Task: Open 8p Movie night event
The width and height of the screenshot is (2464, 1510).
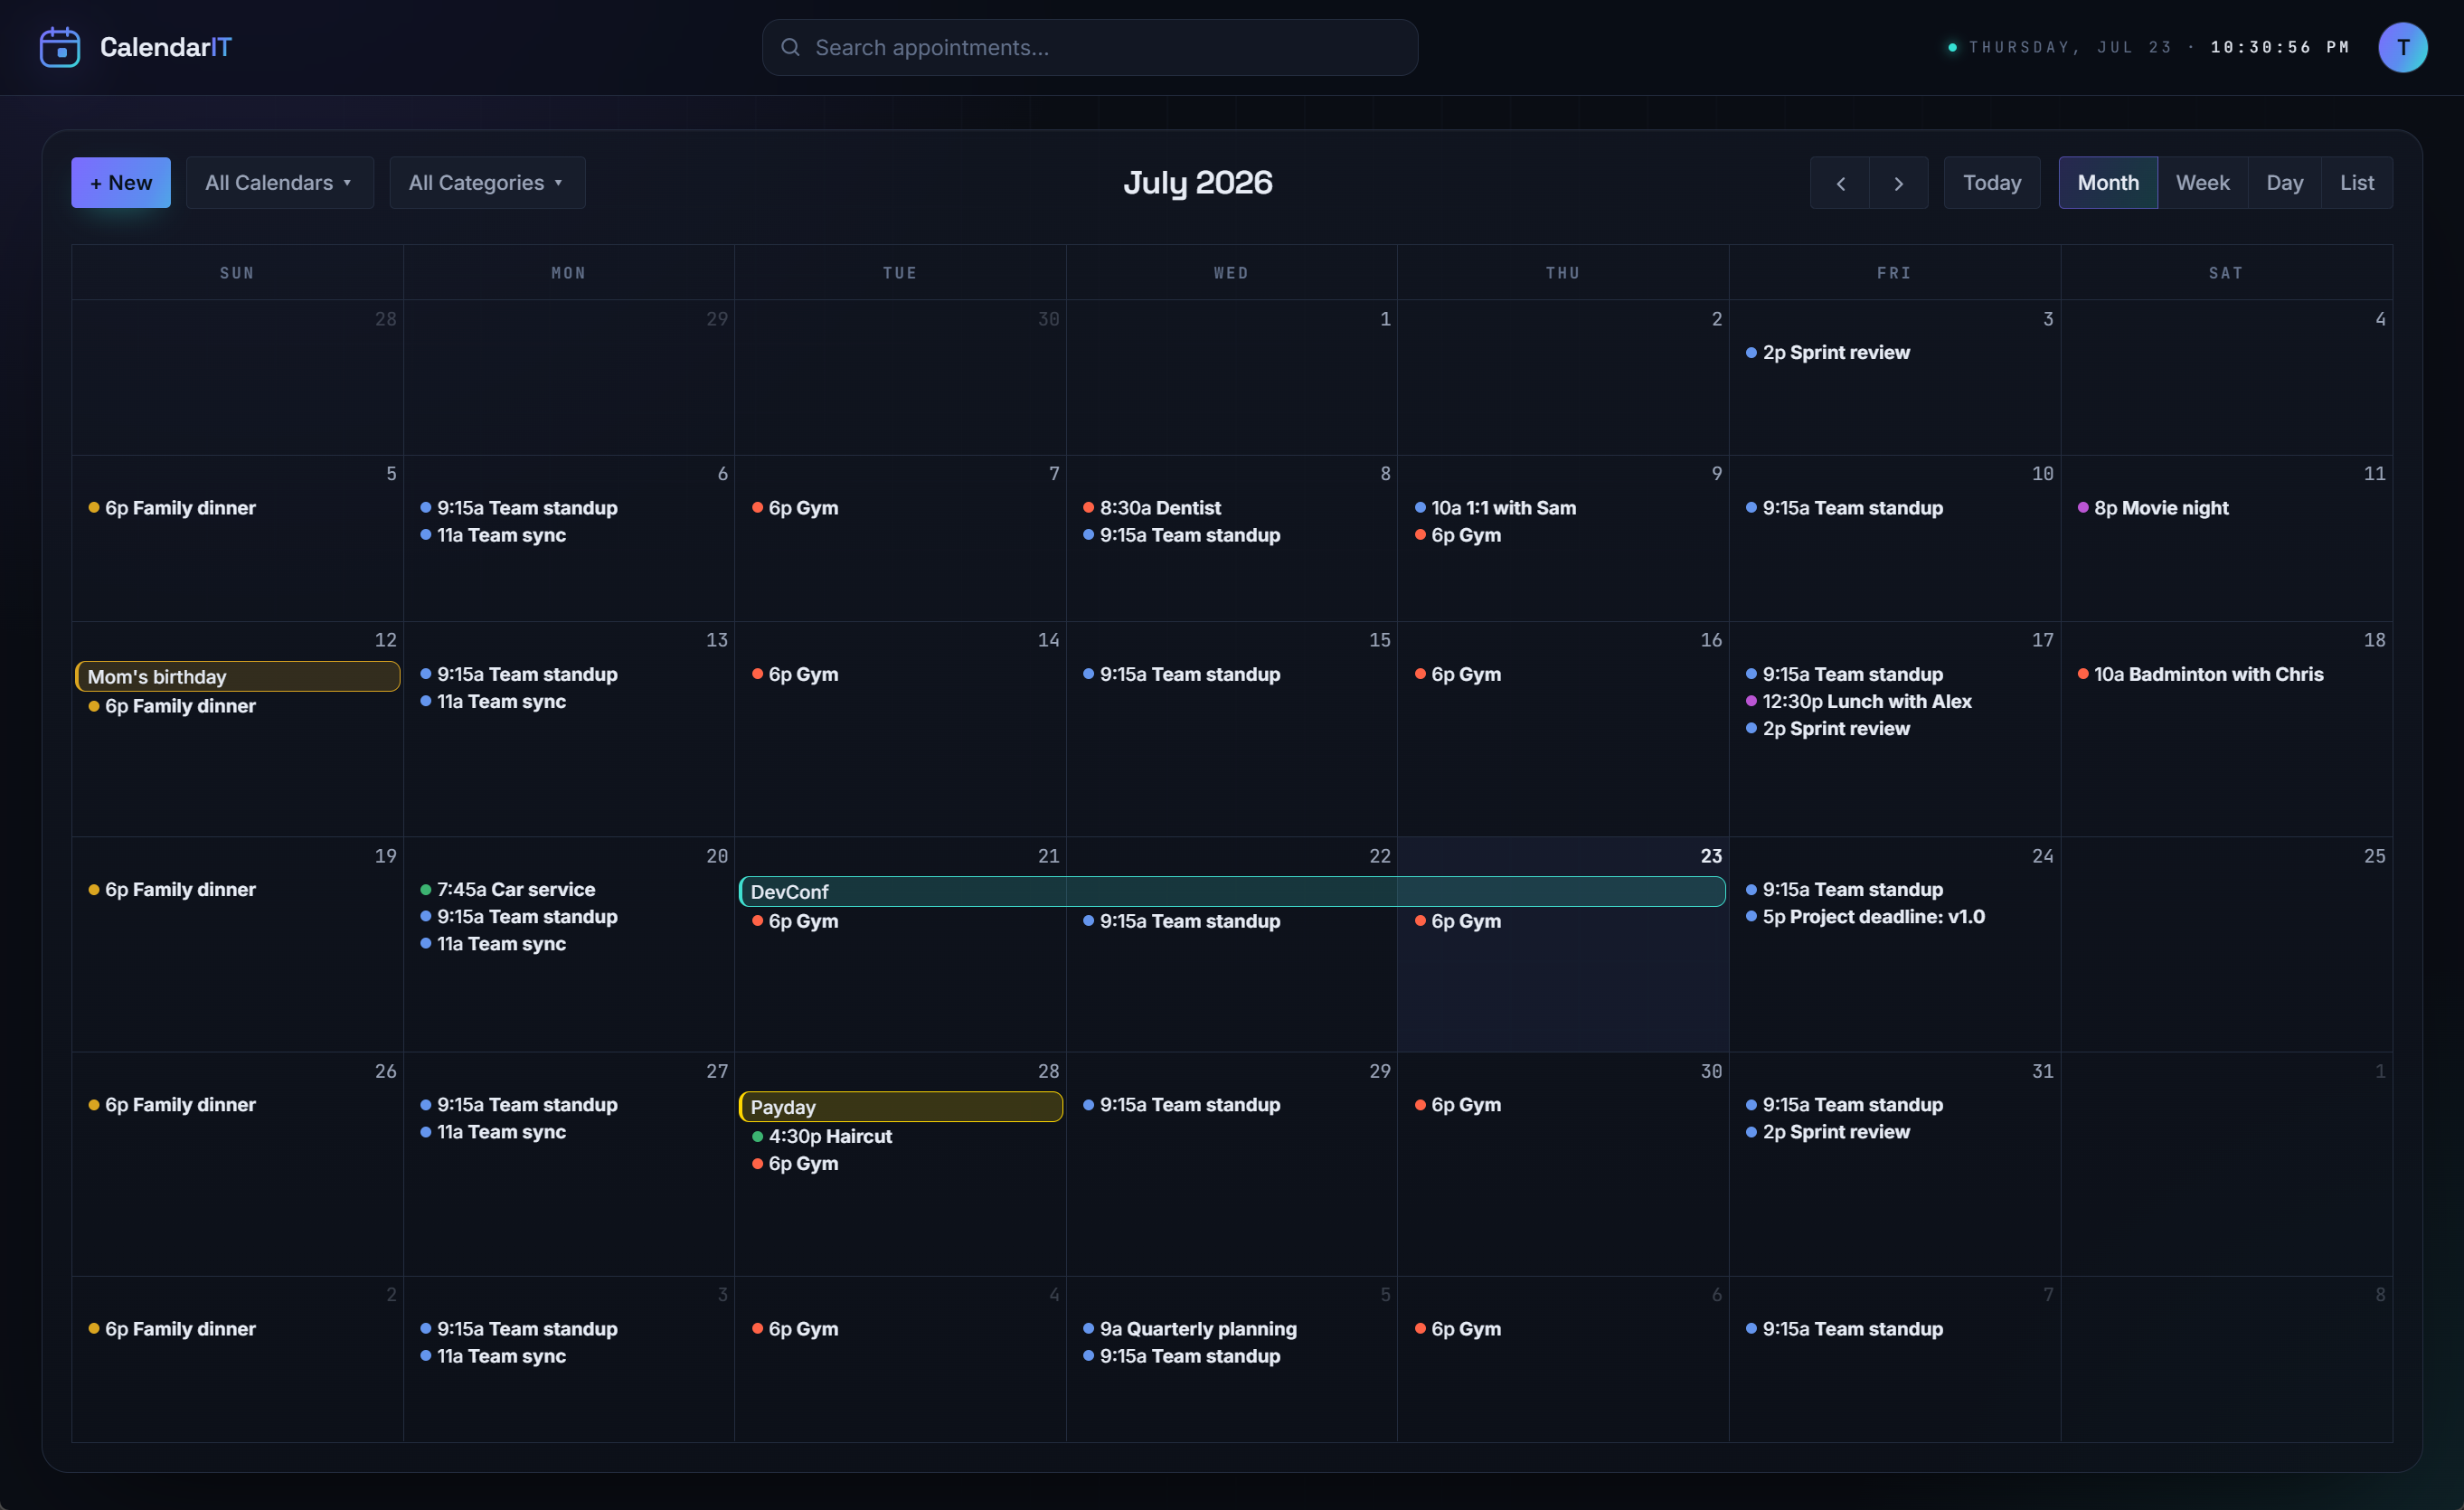Action: 2153,508
